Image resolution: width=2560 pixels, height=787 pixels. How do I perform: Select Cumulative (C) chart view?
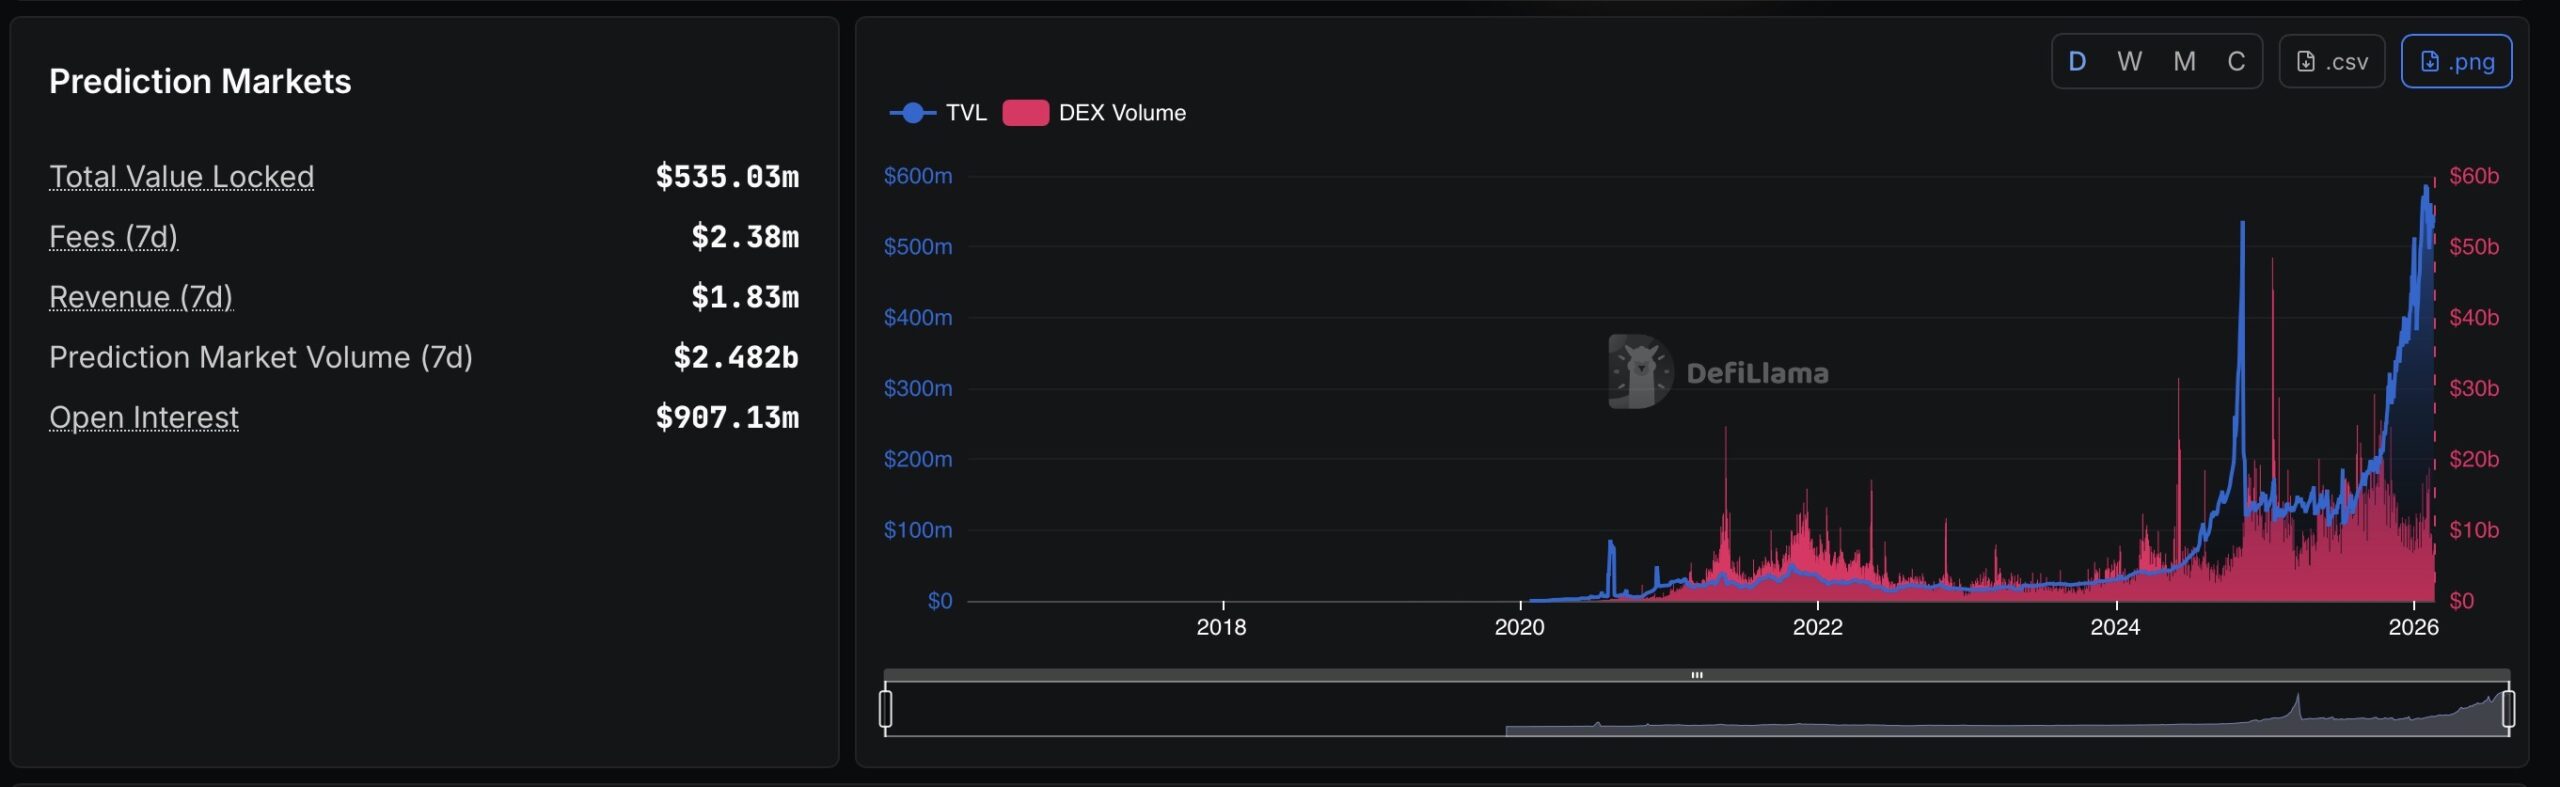point(2236,62)
